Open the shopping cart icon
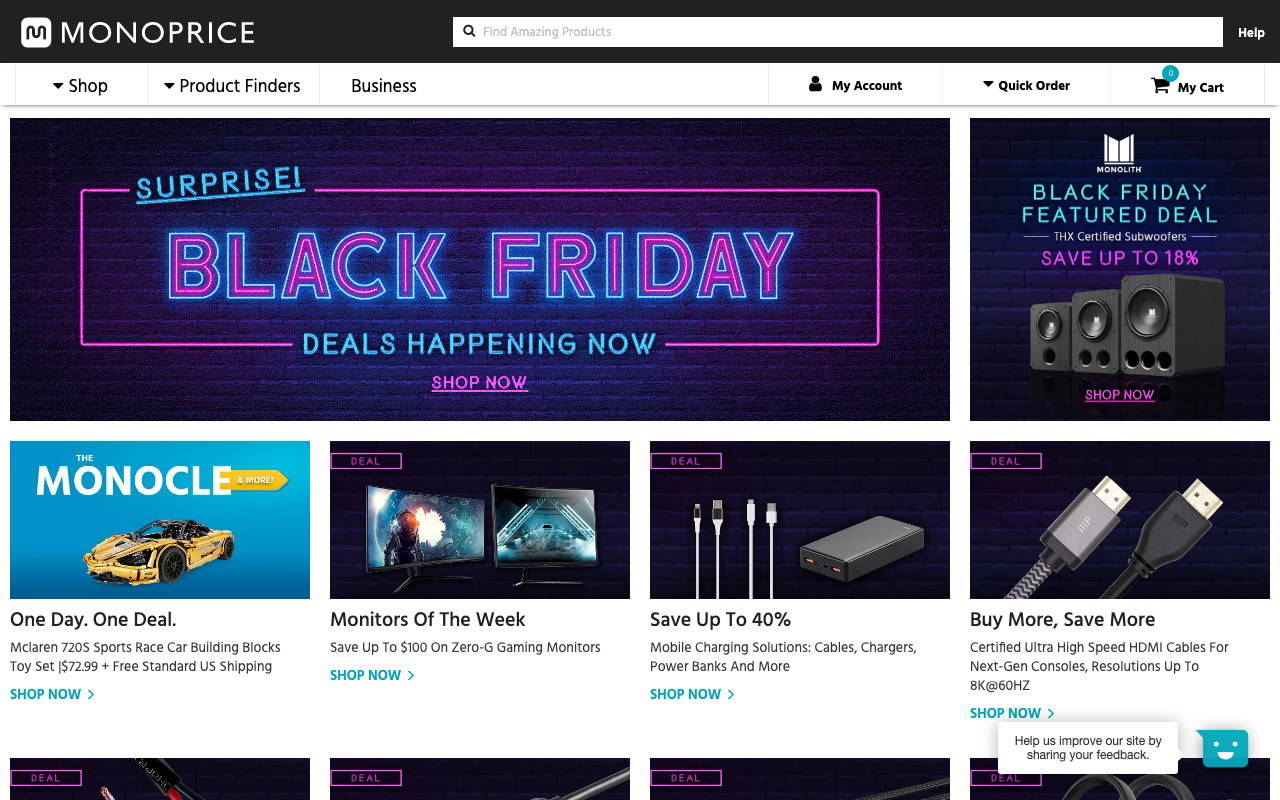Image resolution: width=1280 pixels, height=800 pixels. pyautogui.click(x=1160, y=86)
